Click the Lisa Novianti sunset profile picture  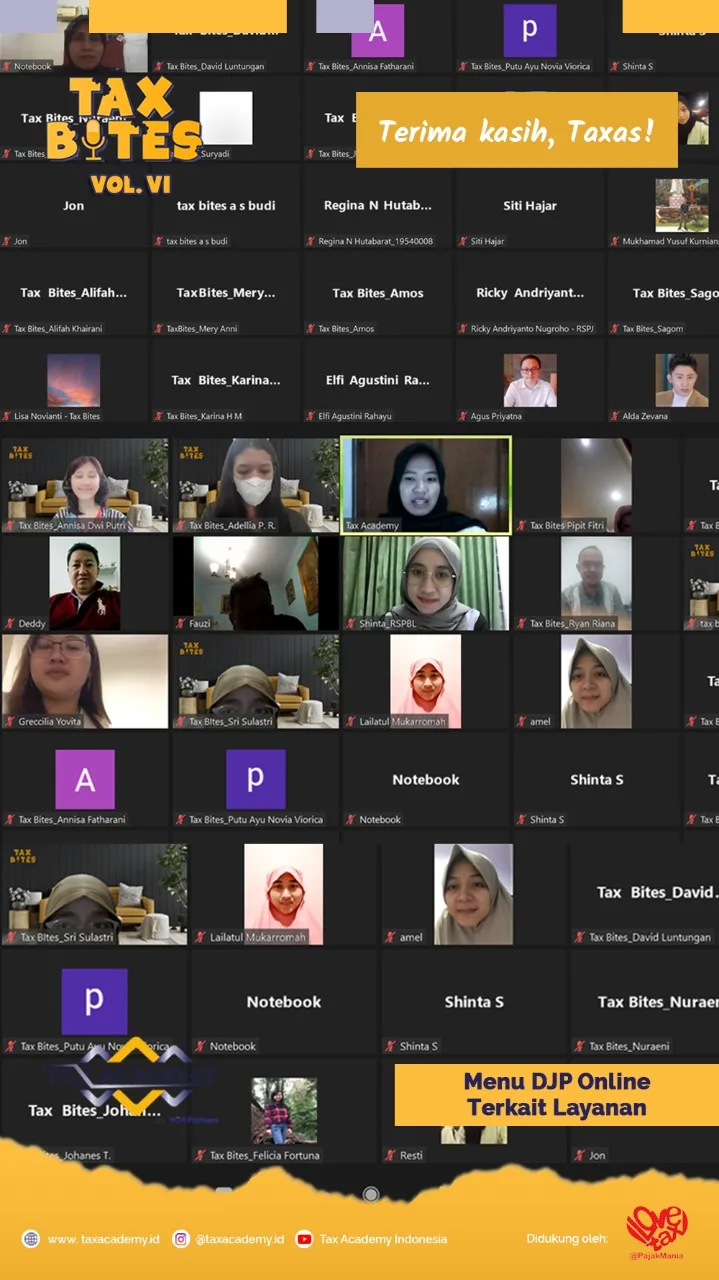point(73,380)
